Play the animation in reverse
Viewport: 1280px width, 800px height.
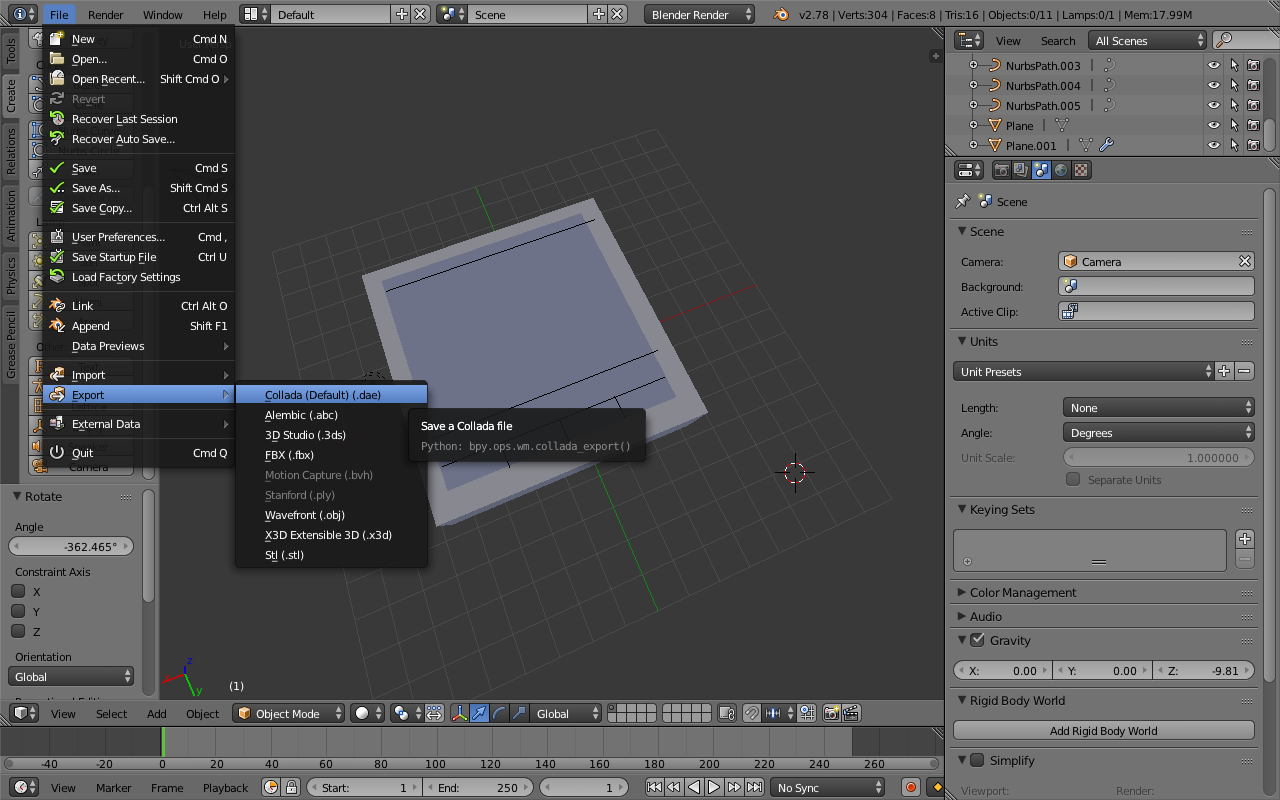[694, 787]
